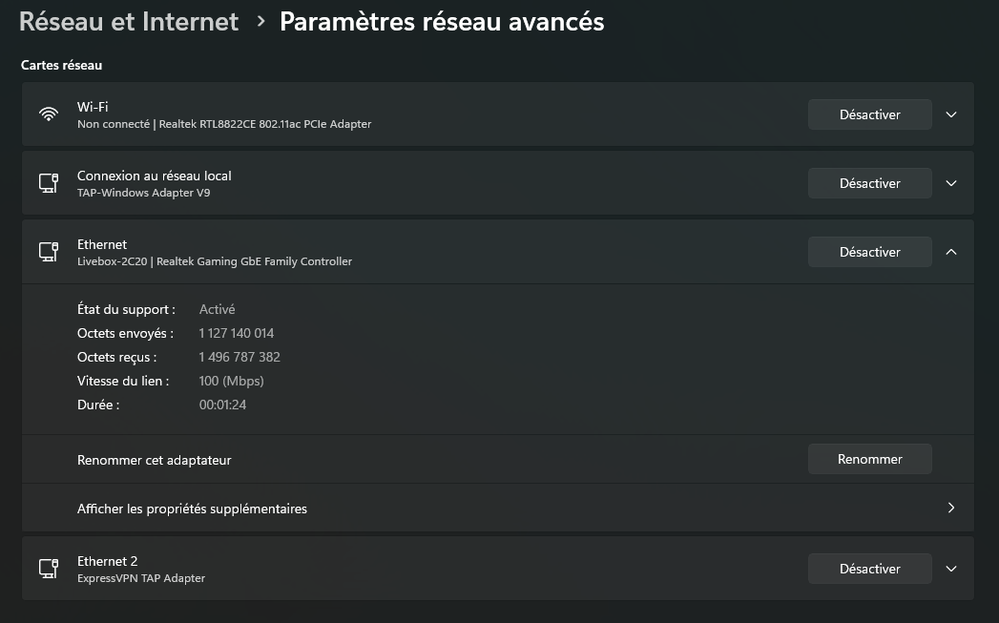Expand Connexion au réseau local details
Viewport: 999px width, 623px height.
coord(951,183)
